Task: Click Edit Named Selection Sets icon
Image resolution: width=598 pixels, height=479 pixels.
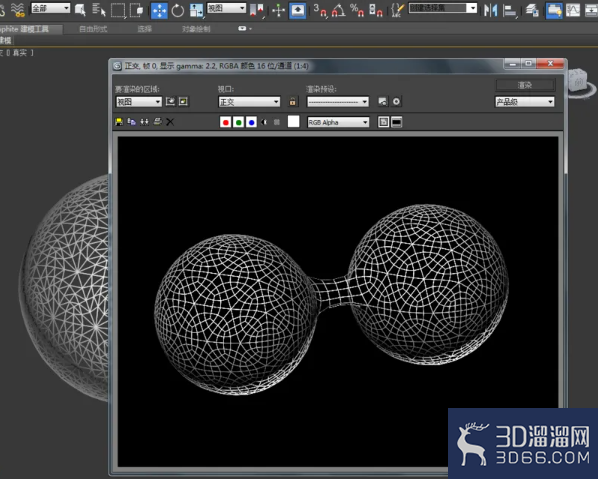Action: [x=397, y=10]
